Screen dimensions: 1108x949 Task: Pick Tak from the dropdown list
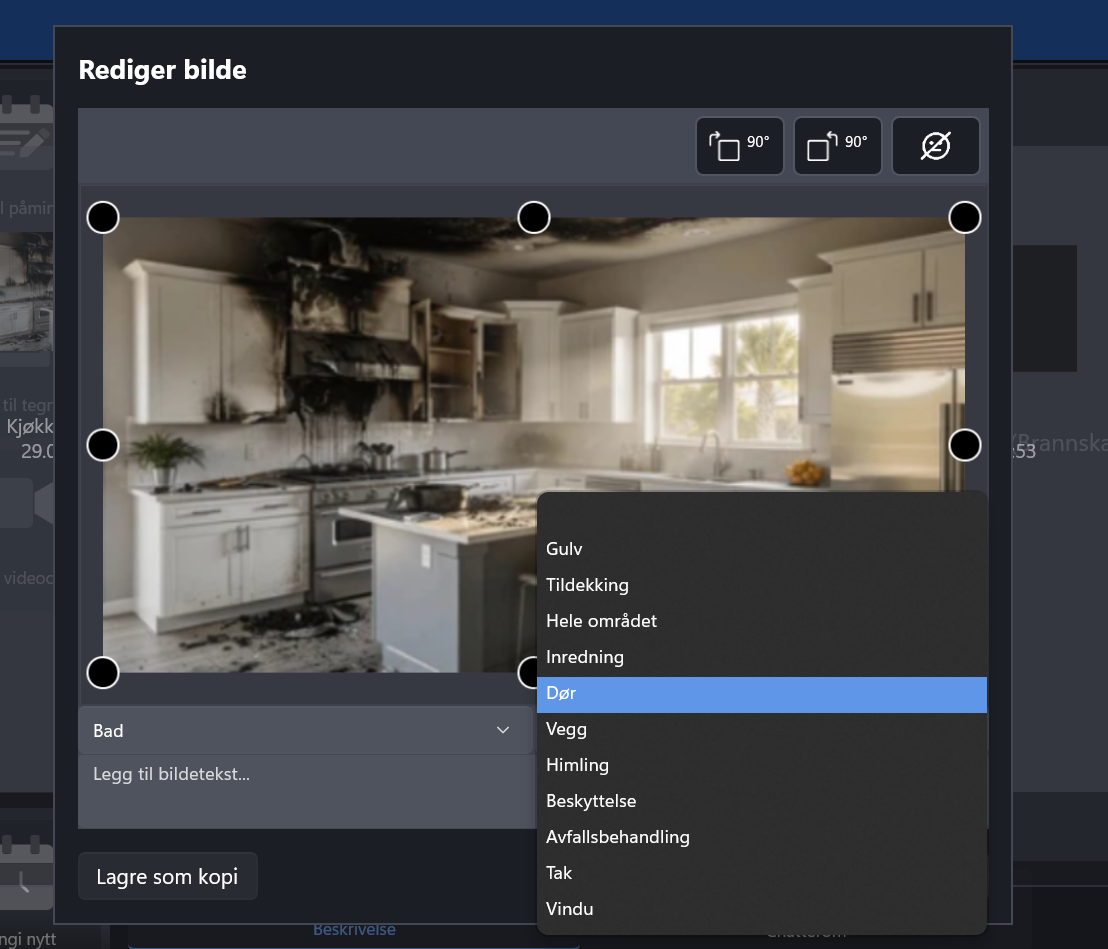click(762, 873)
